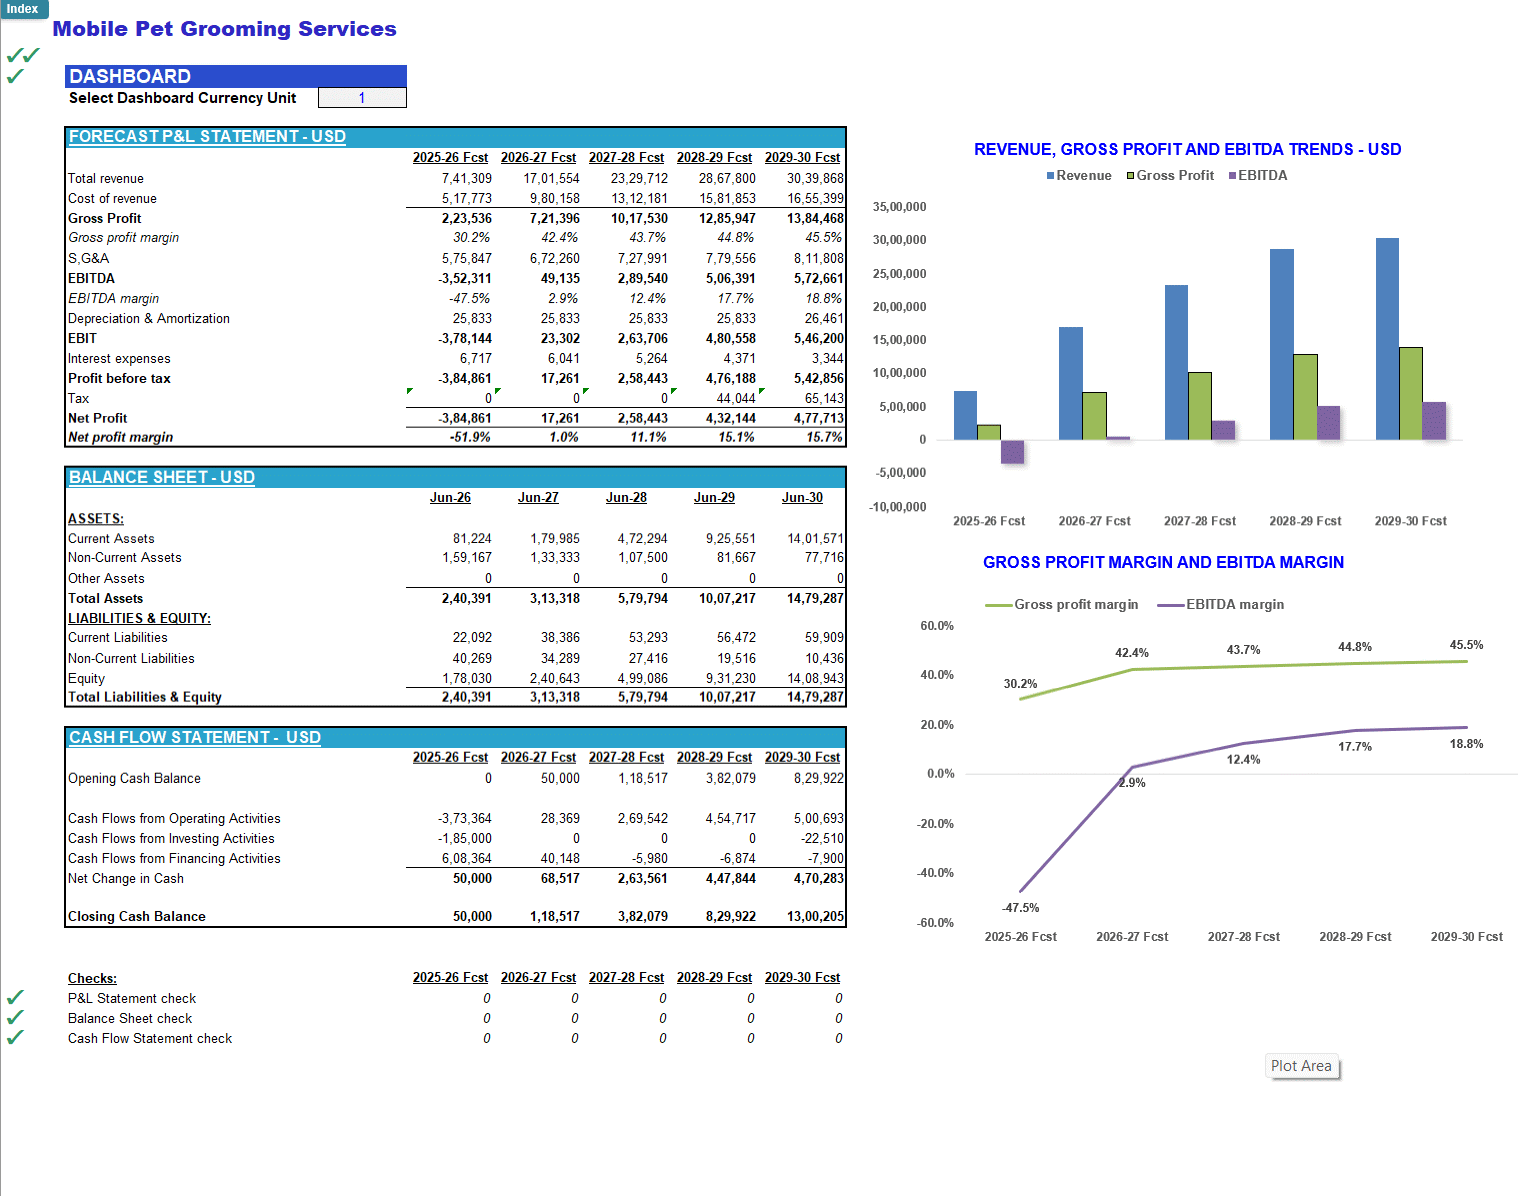
Task: Select the Jun-30 balance sheet column header
Action: tap(802, 498)
